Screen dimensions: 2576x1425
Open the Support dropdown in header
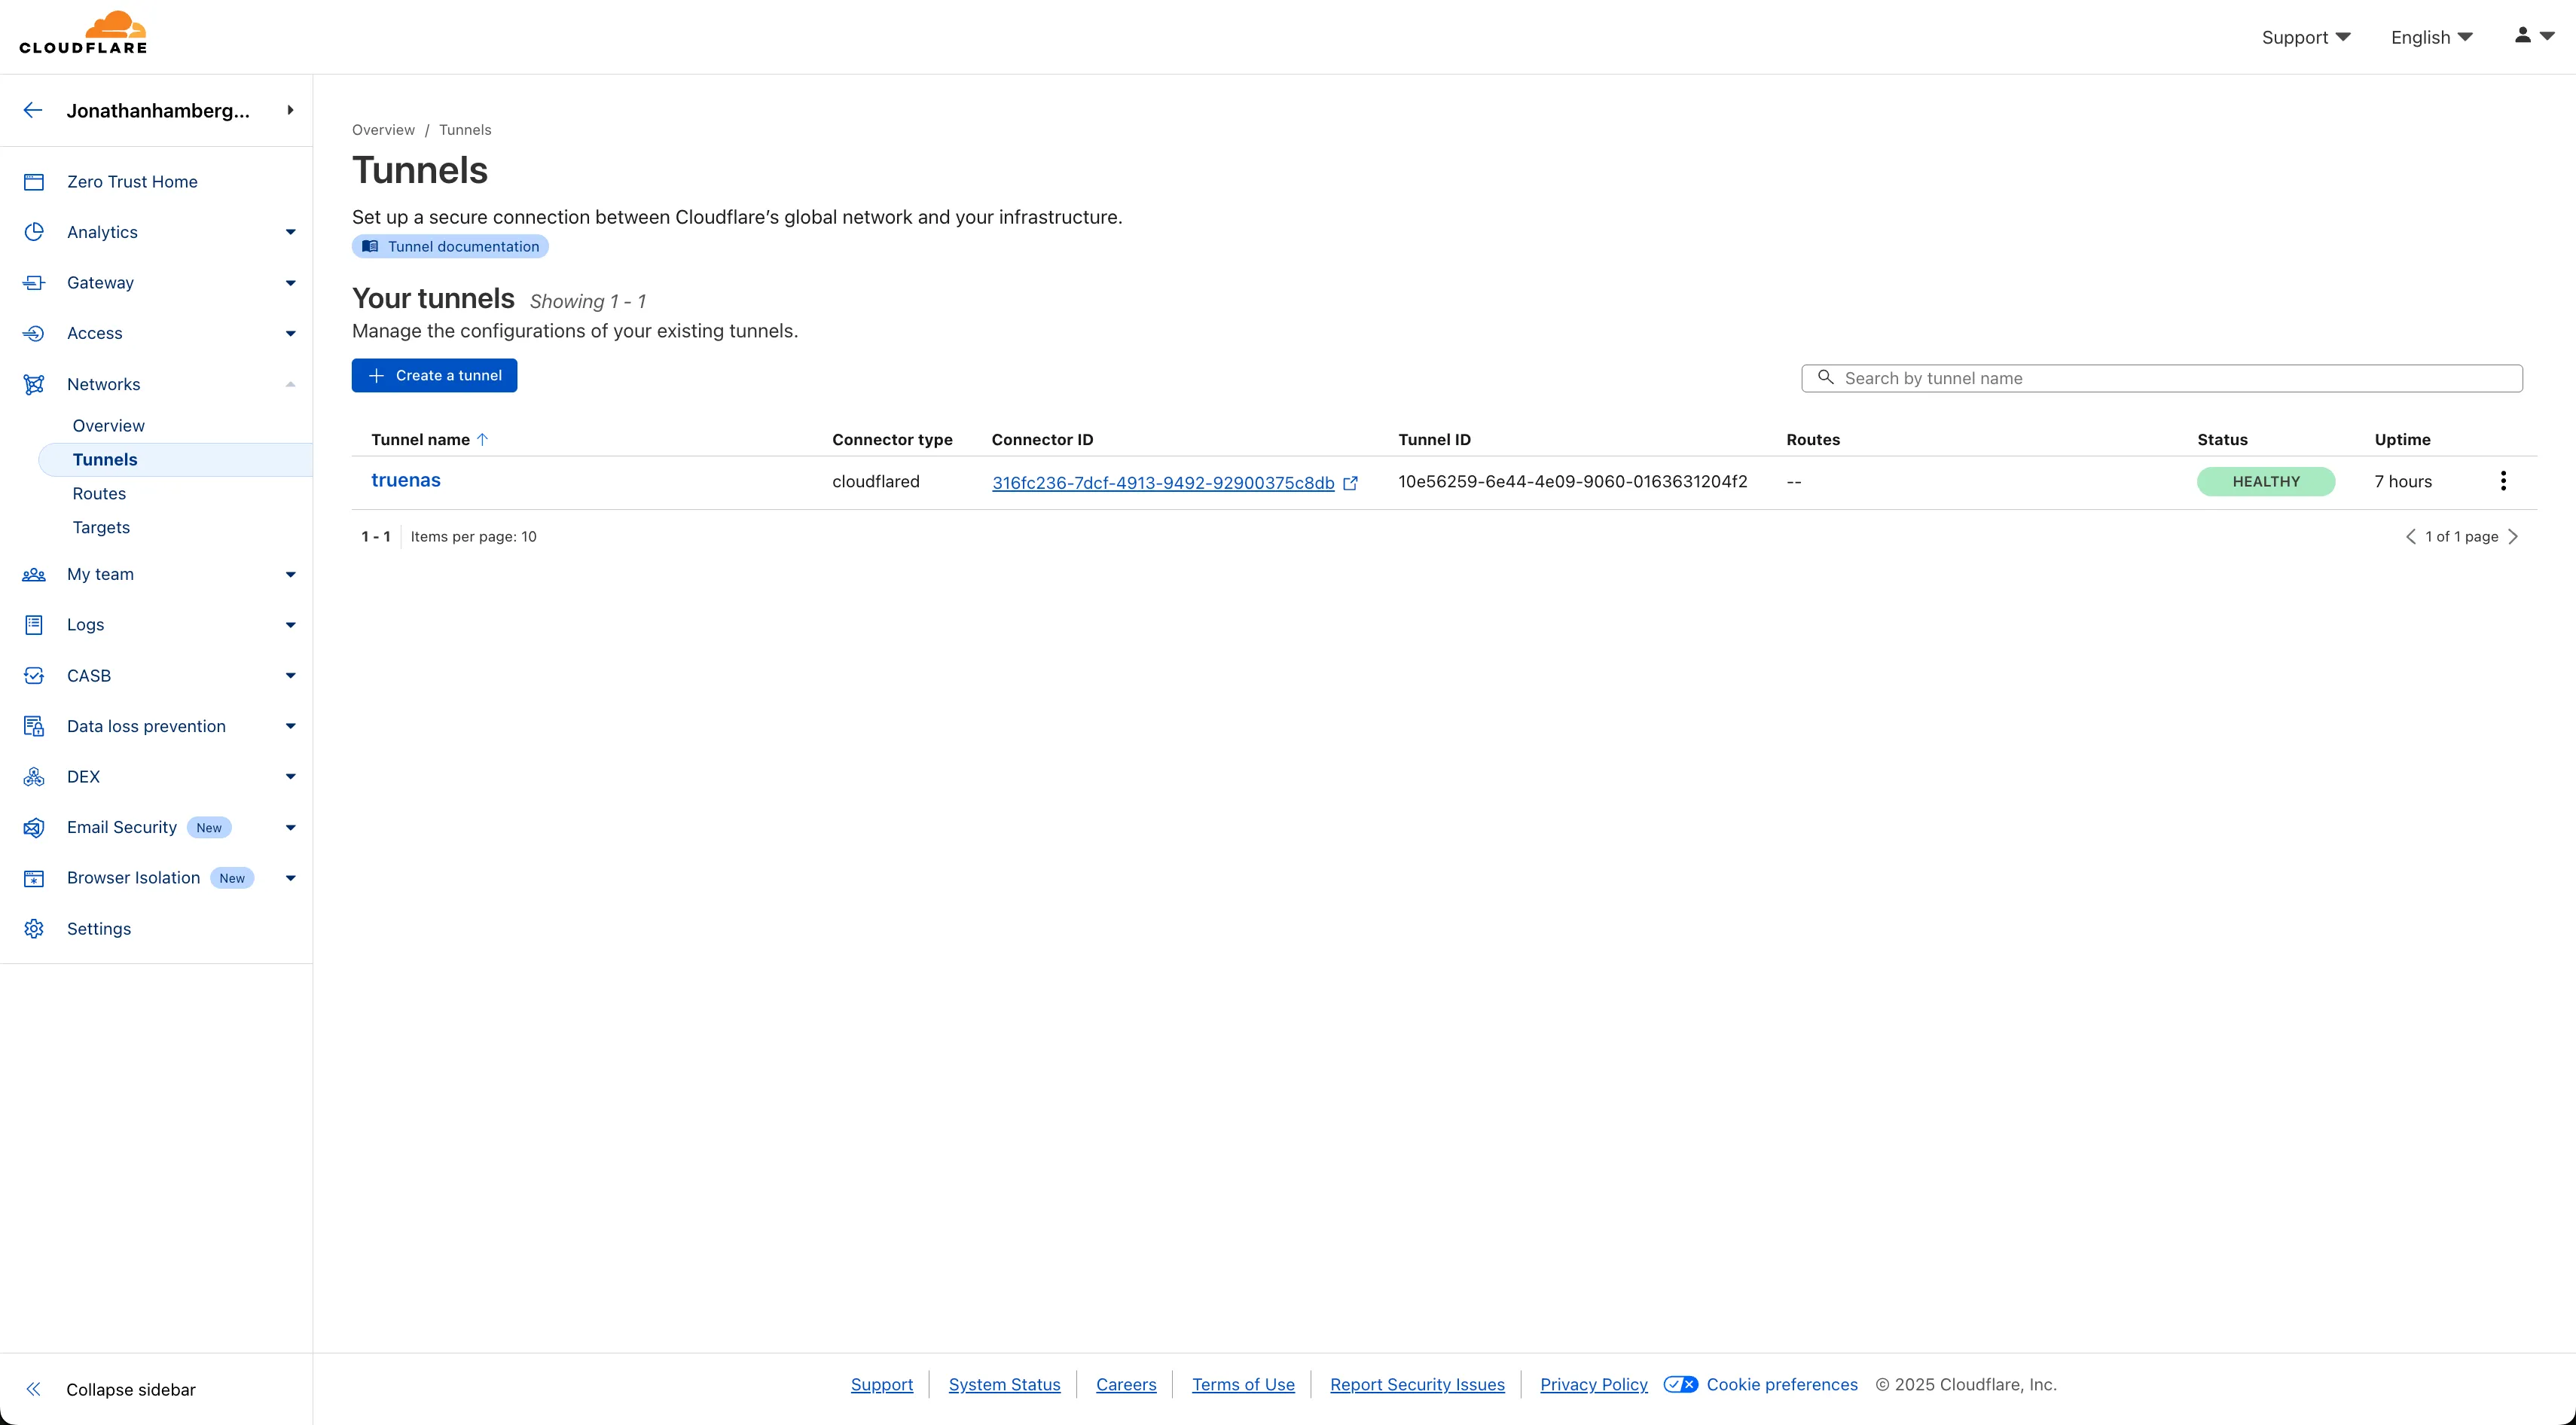click(x=2306, y=37)
